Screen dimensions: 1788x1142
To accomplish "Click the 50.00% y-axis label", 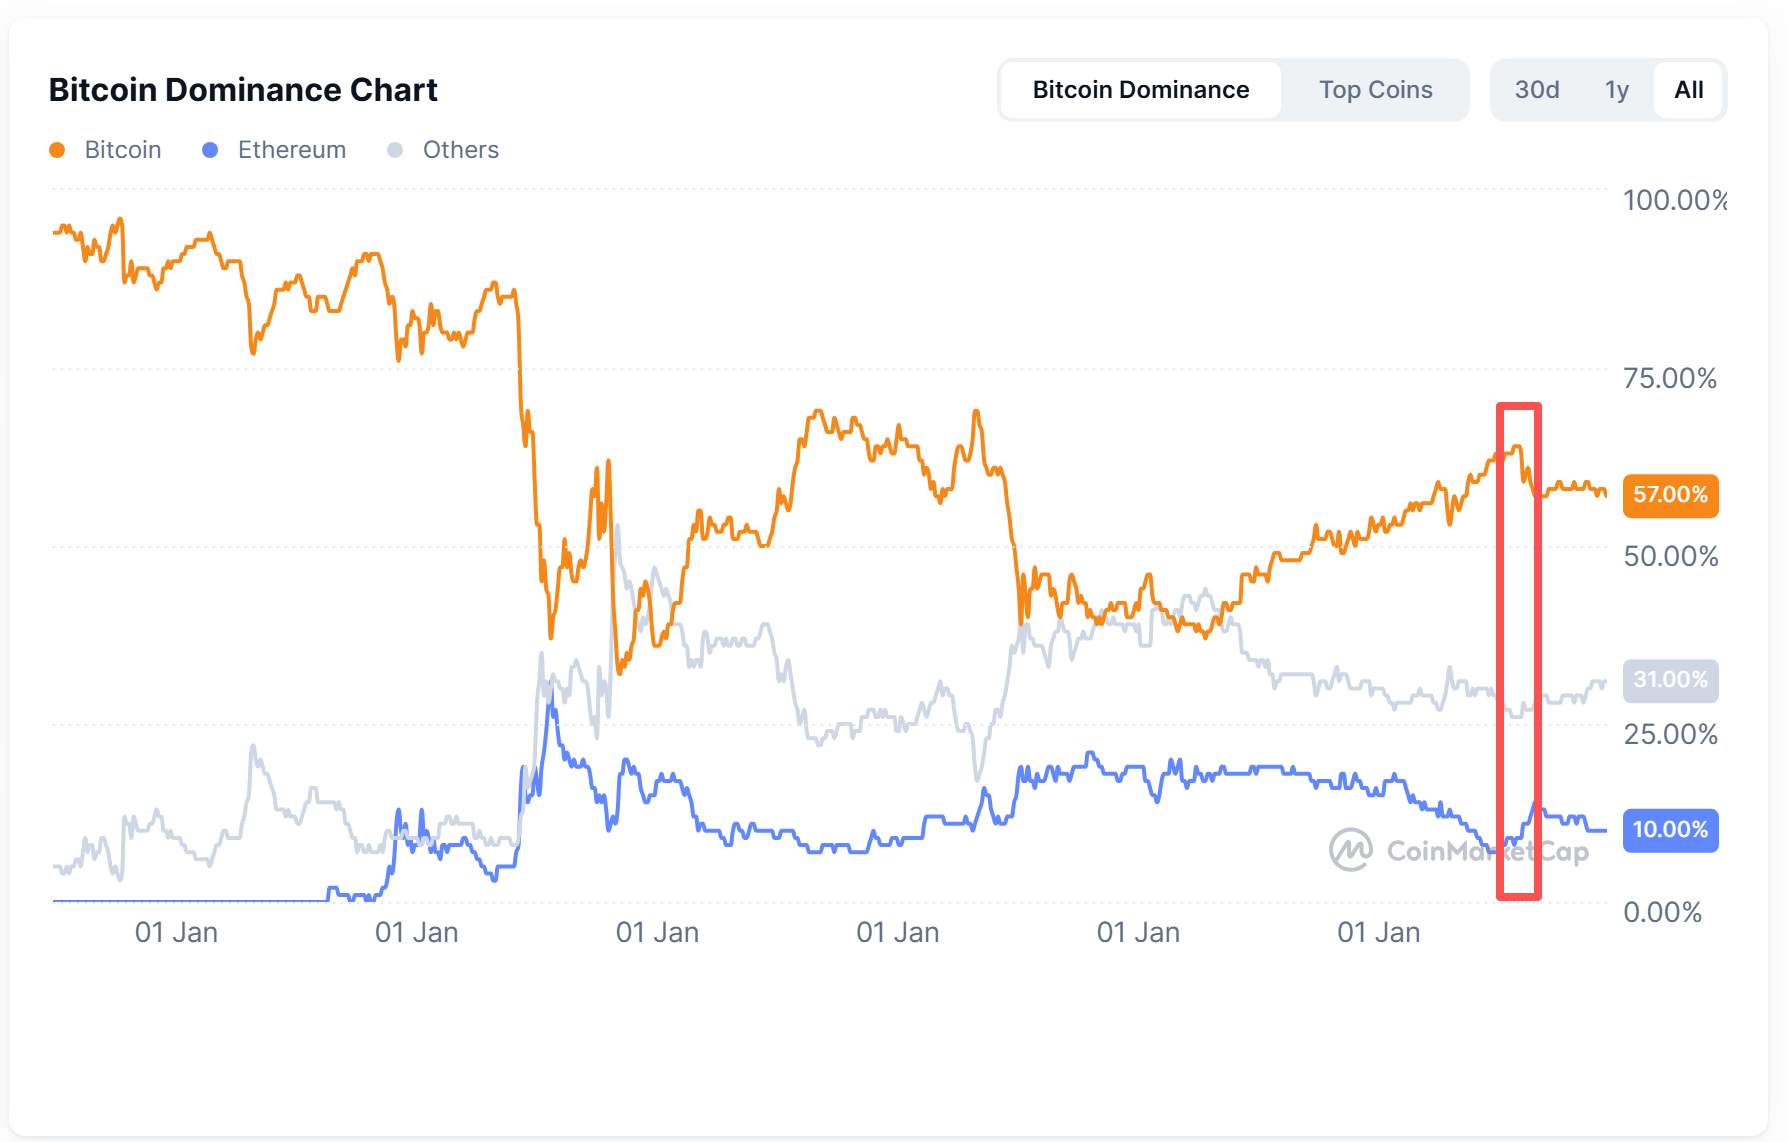I will (1670, 556).
